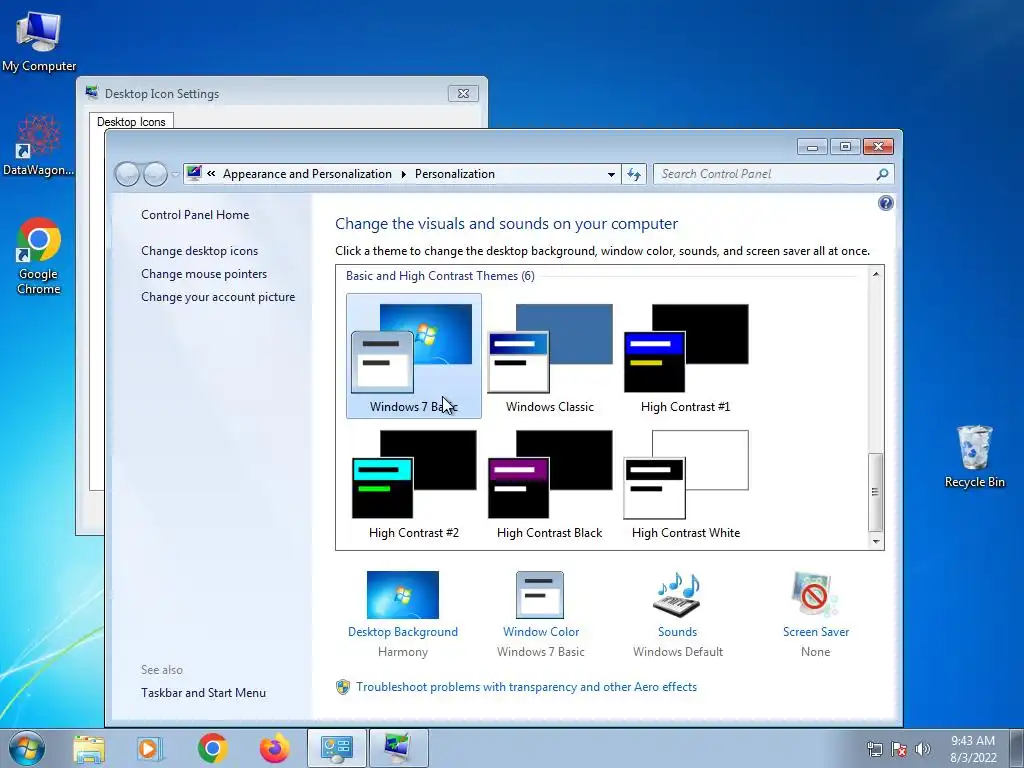Open Taskbar and Start Menu link

(x=203, y=693)
